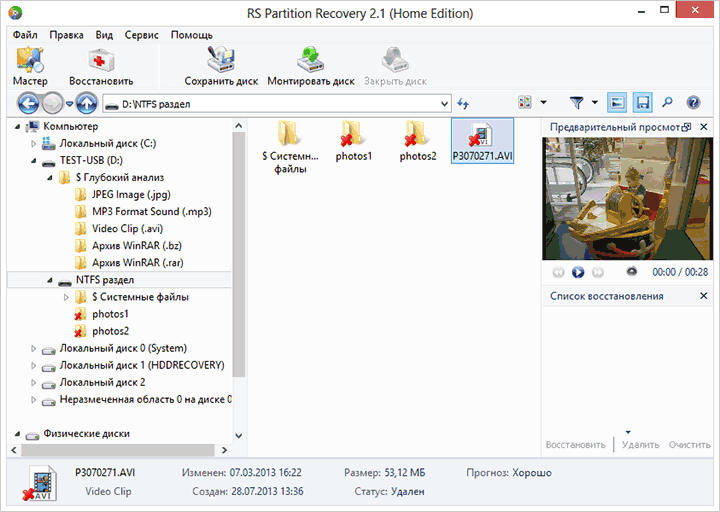Expand the address path dropdown
This screenshot has height=512, width=720.
click(x=444, y=103)
